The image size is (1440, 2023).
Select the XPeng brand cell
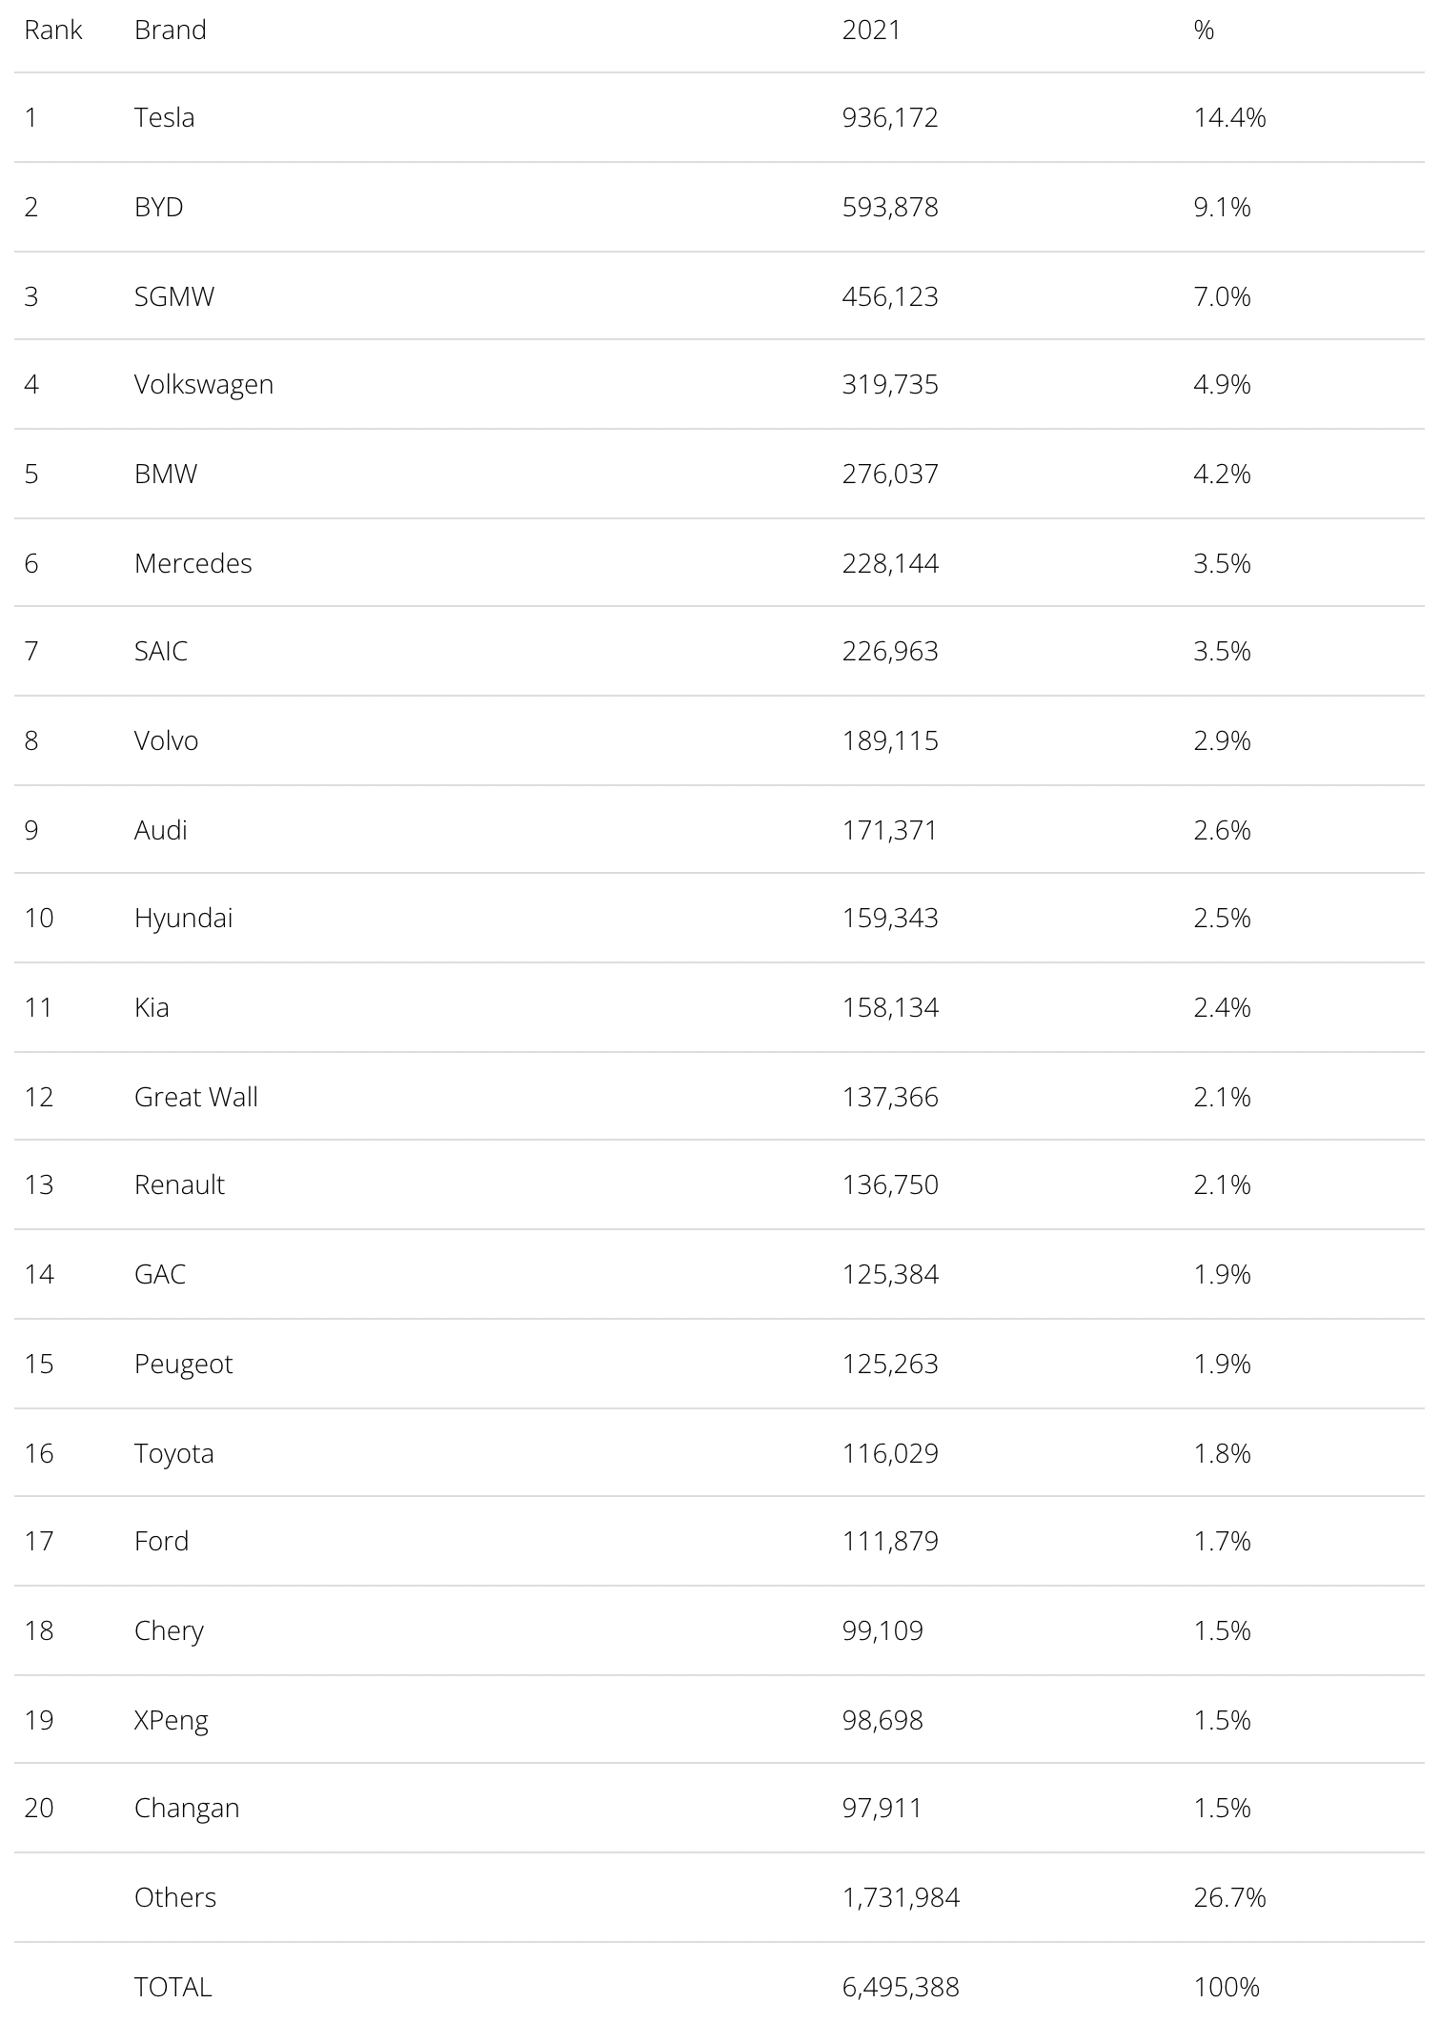(x=171, y=1720)
